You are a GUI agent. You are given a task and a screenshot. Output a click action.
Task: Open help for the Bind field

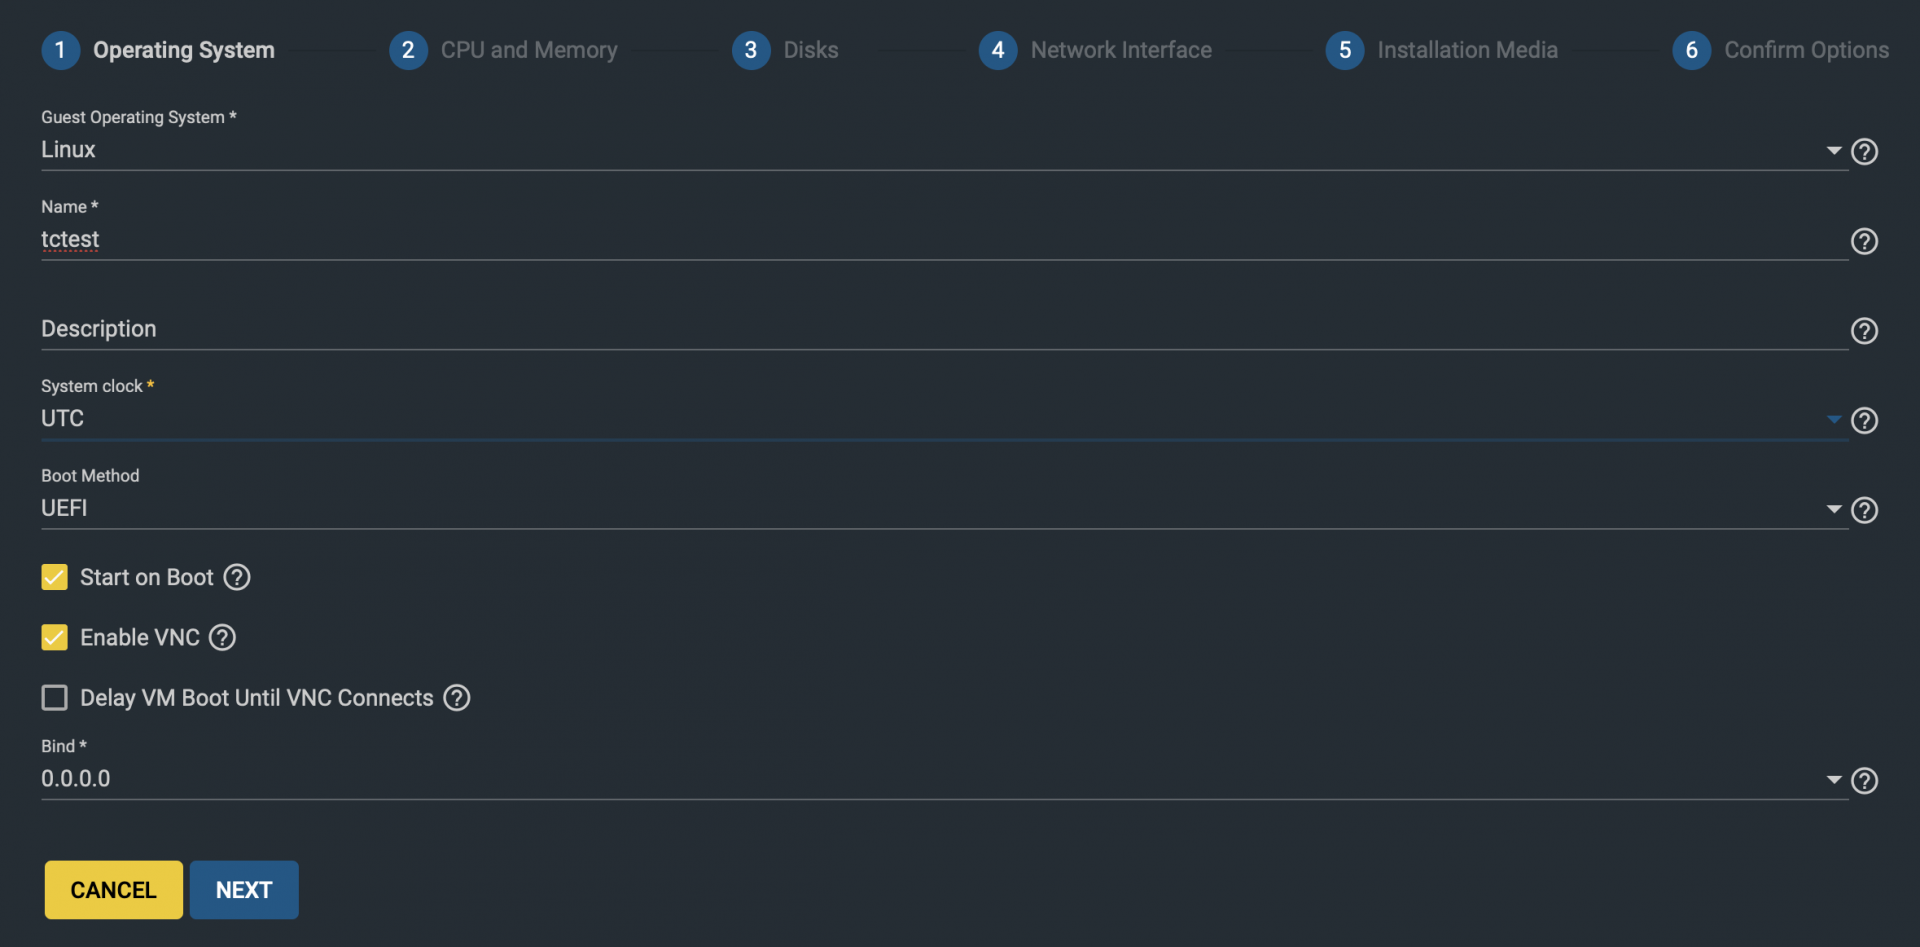pos(1864,780)
